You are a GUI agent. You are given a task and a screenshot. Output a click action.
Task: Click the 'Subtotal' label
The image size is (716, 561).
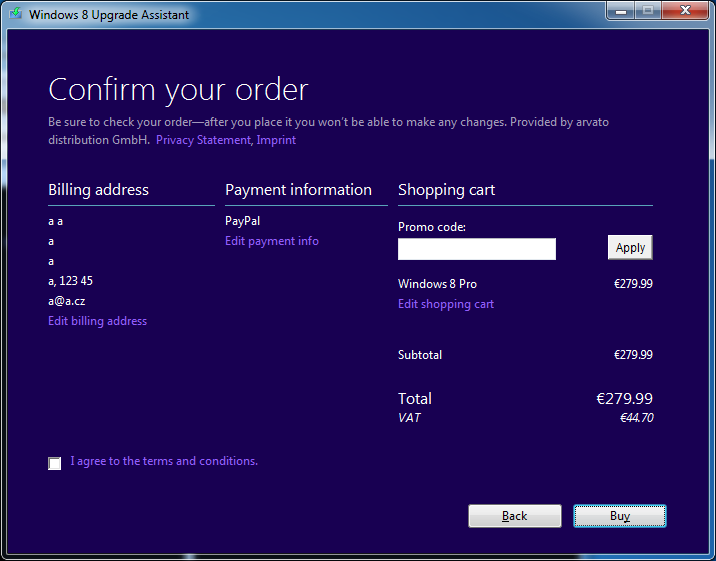point(420,355)
